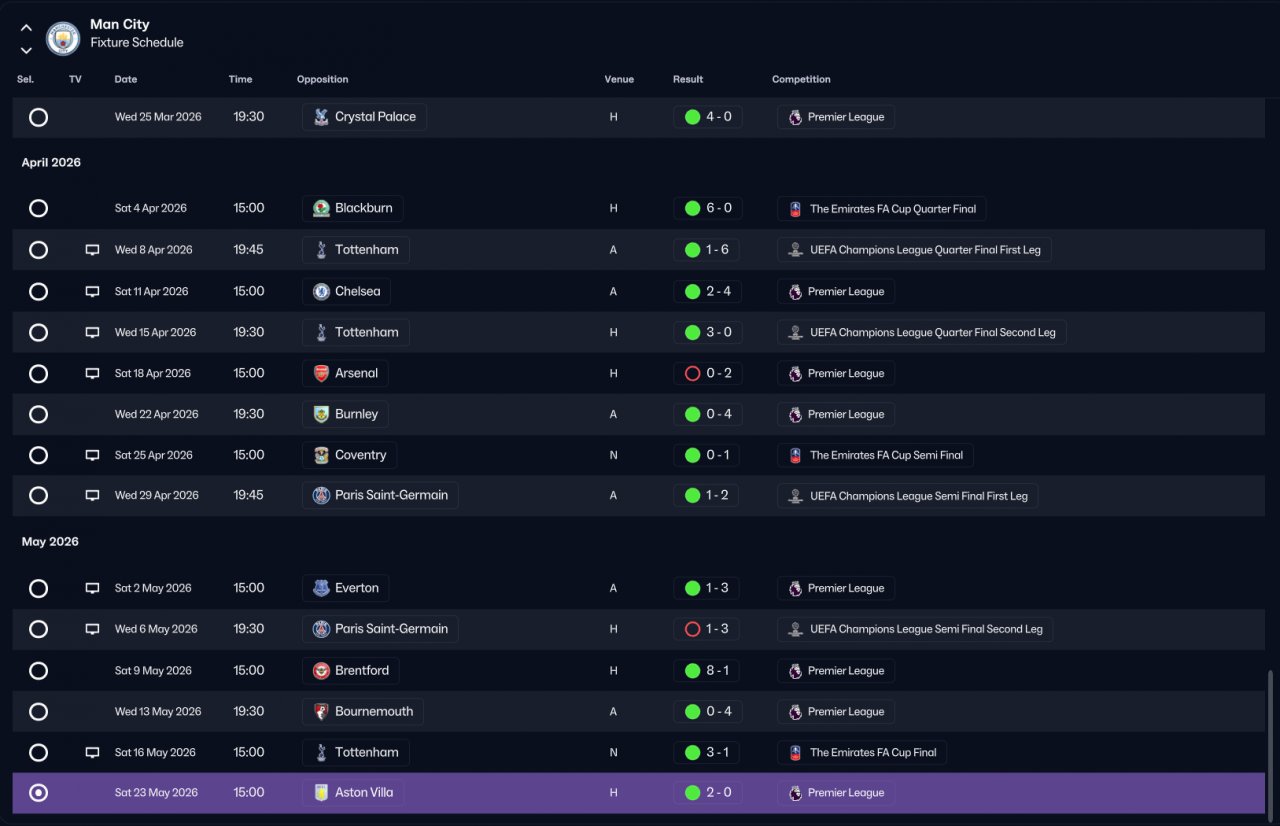The height and width of the screenshot is (826, 1280).
Task: Select radio button for Everton fixture
Action: (38, 588)
